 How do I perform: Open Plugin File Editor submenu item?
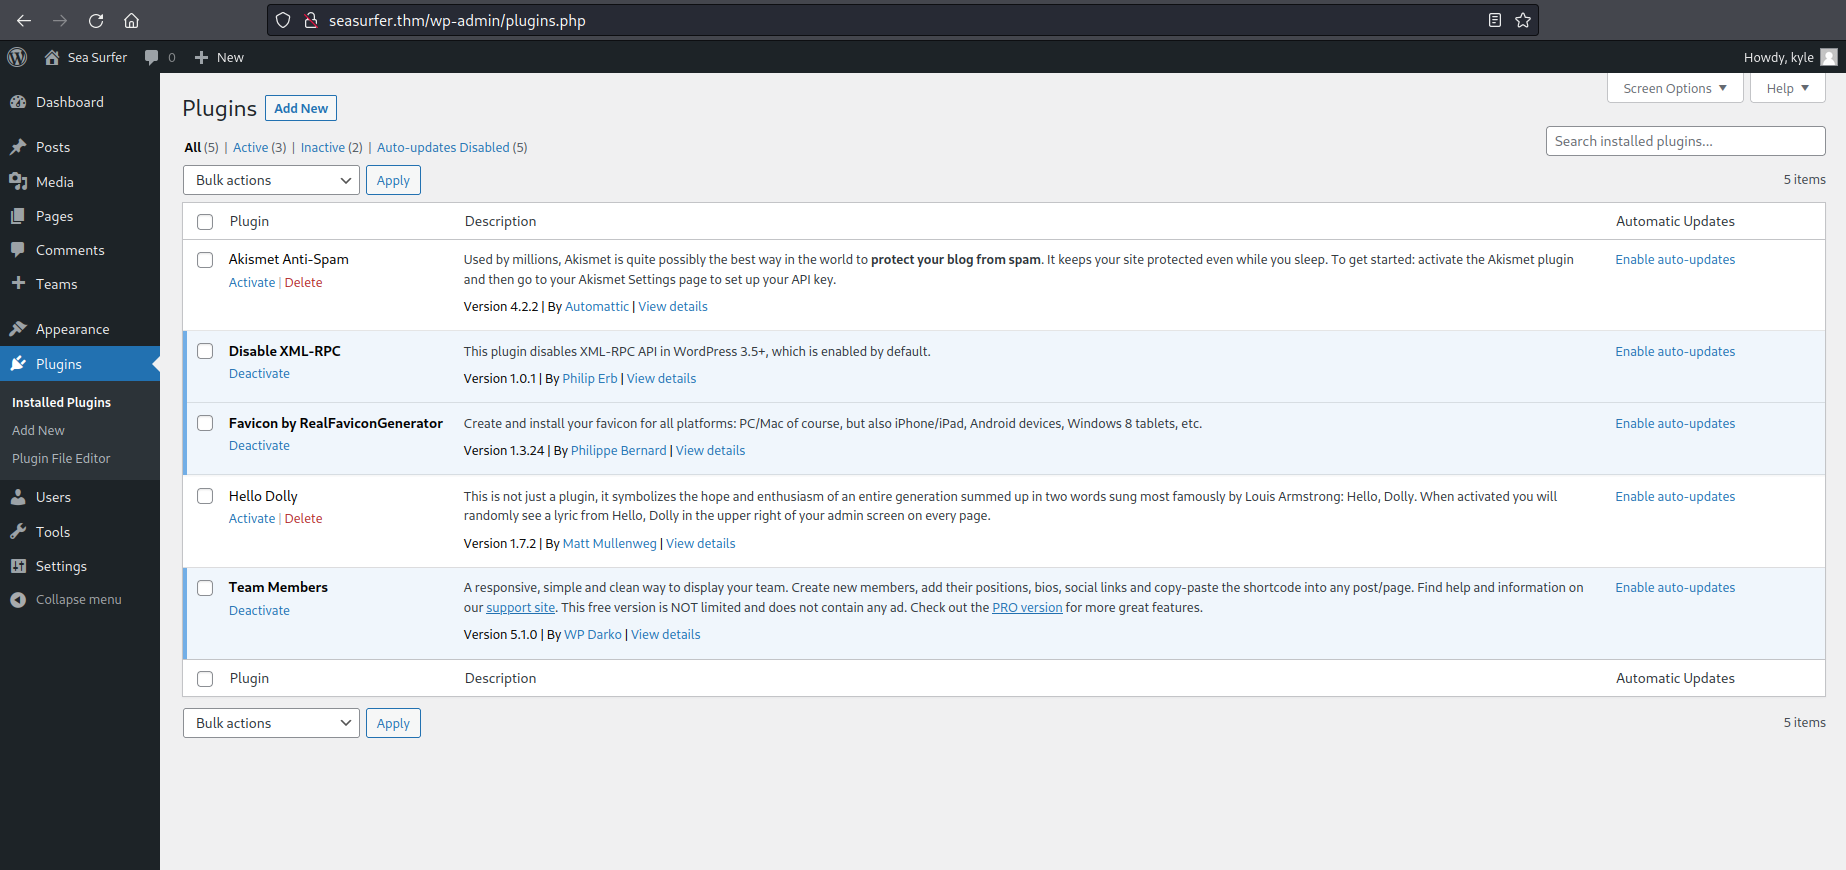pyautogui.click(x=61, y=458)
